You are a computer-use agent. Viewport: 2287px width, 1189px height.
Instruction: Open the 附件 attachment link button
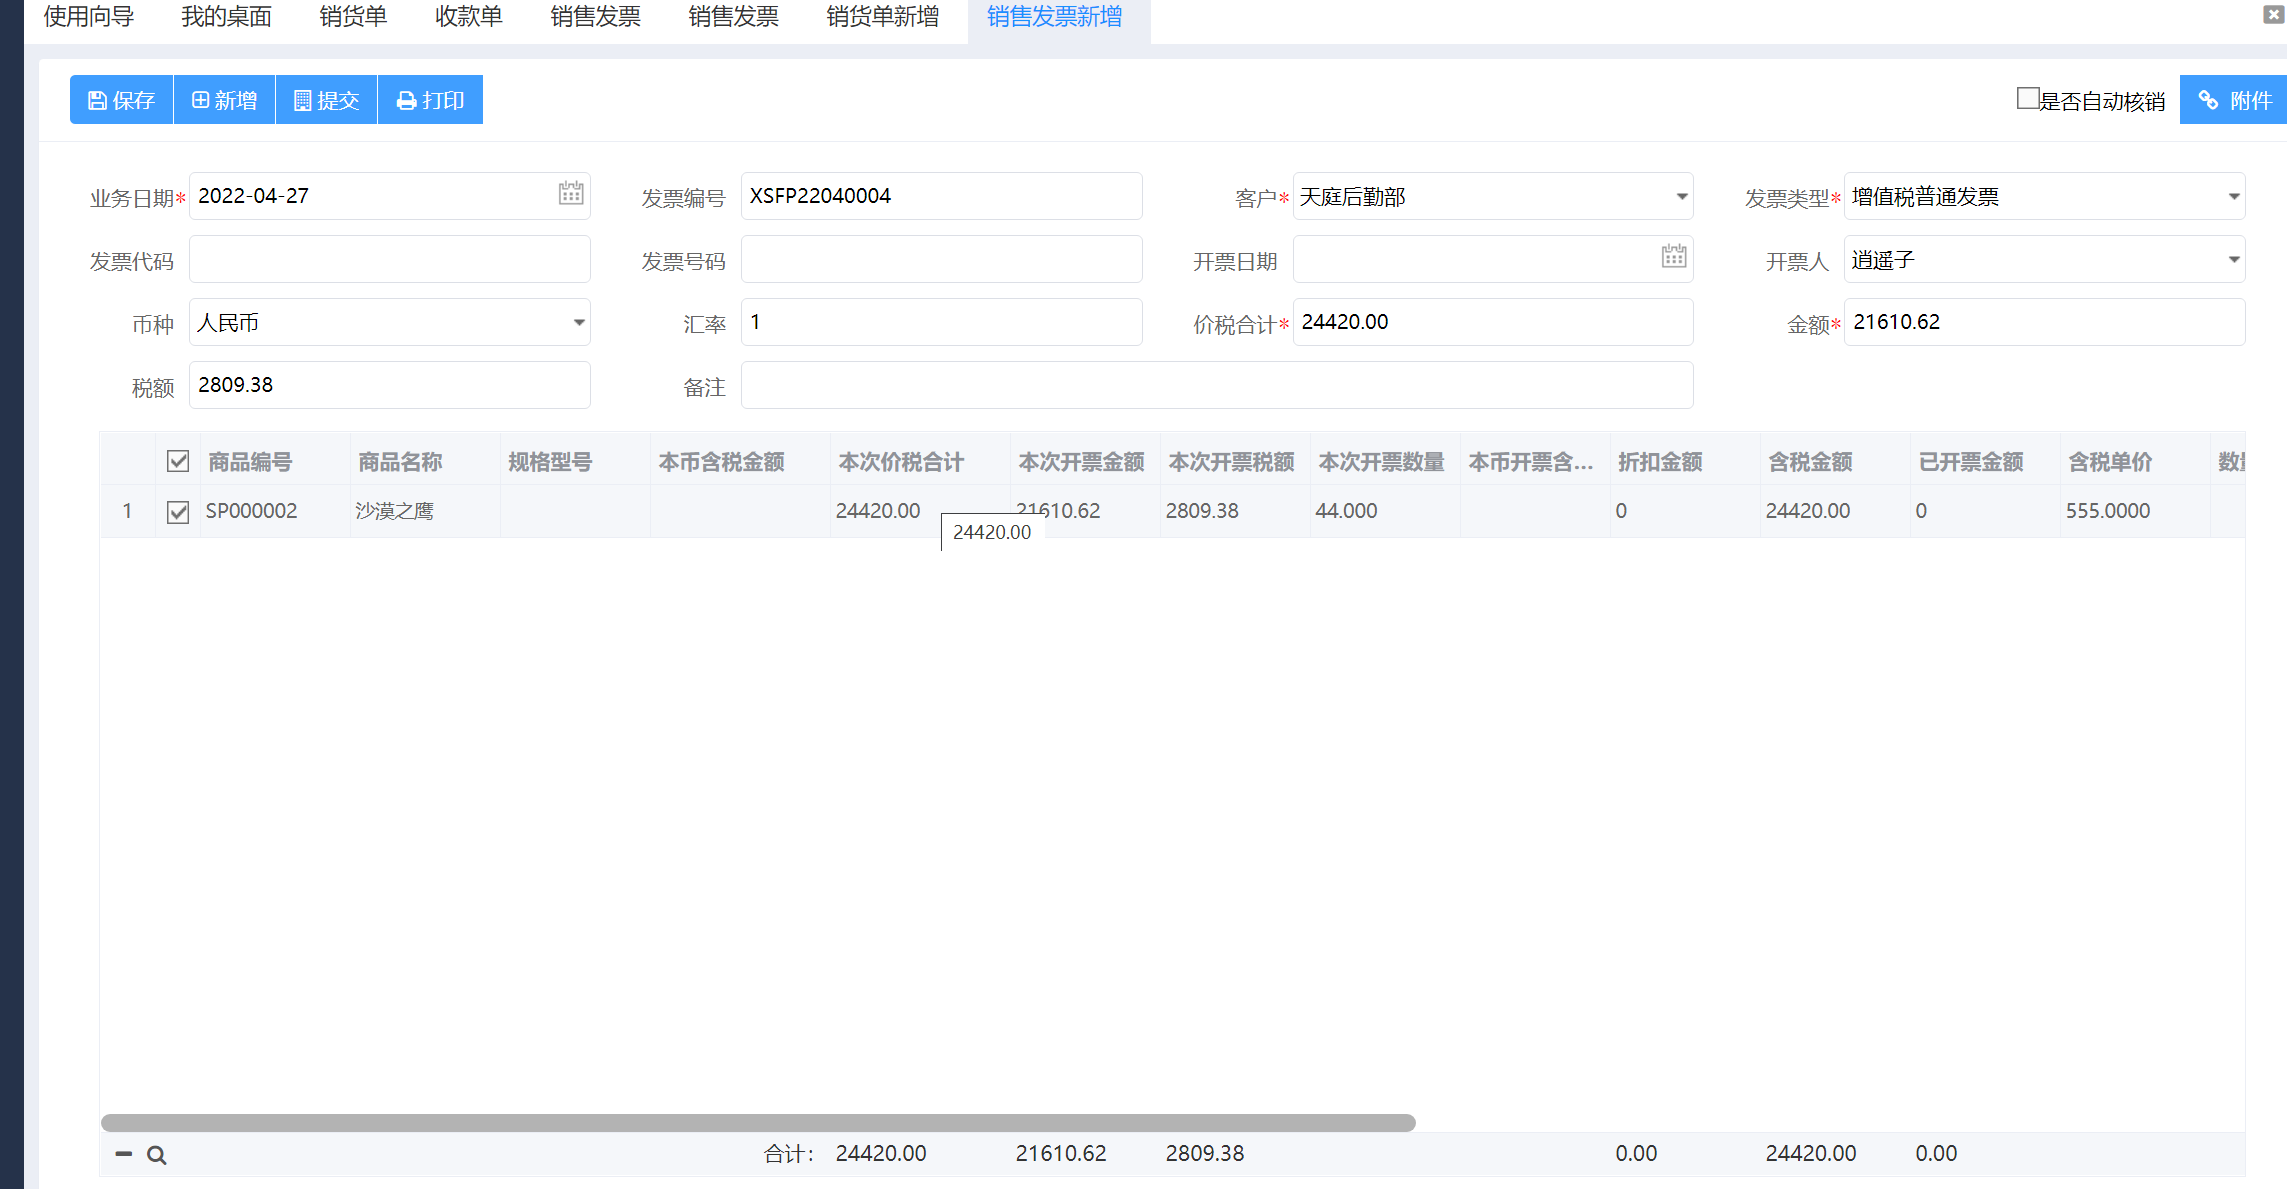point(2233,100)
